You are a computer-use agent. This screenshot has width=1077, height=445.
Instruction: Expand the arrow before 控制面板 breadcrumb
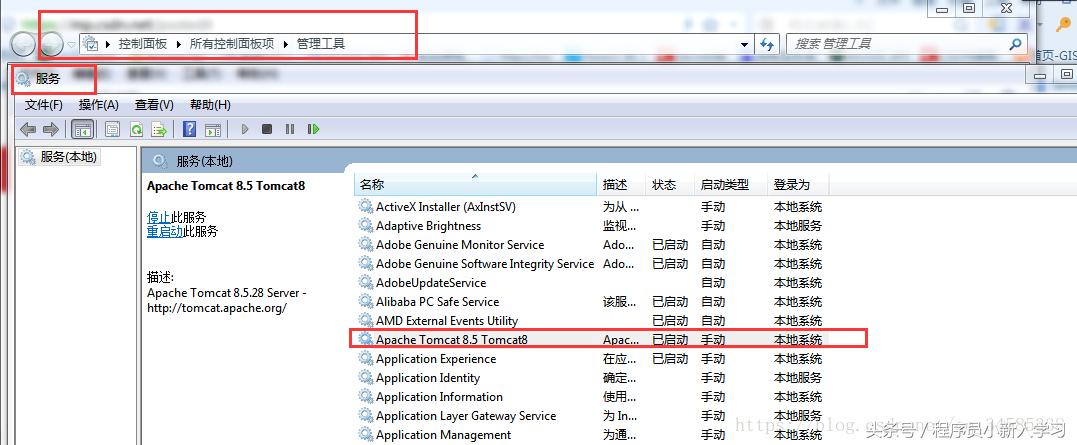coord(109,44)
